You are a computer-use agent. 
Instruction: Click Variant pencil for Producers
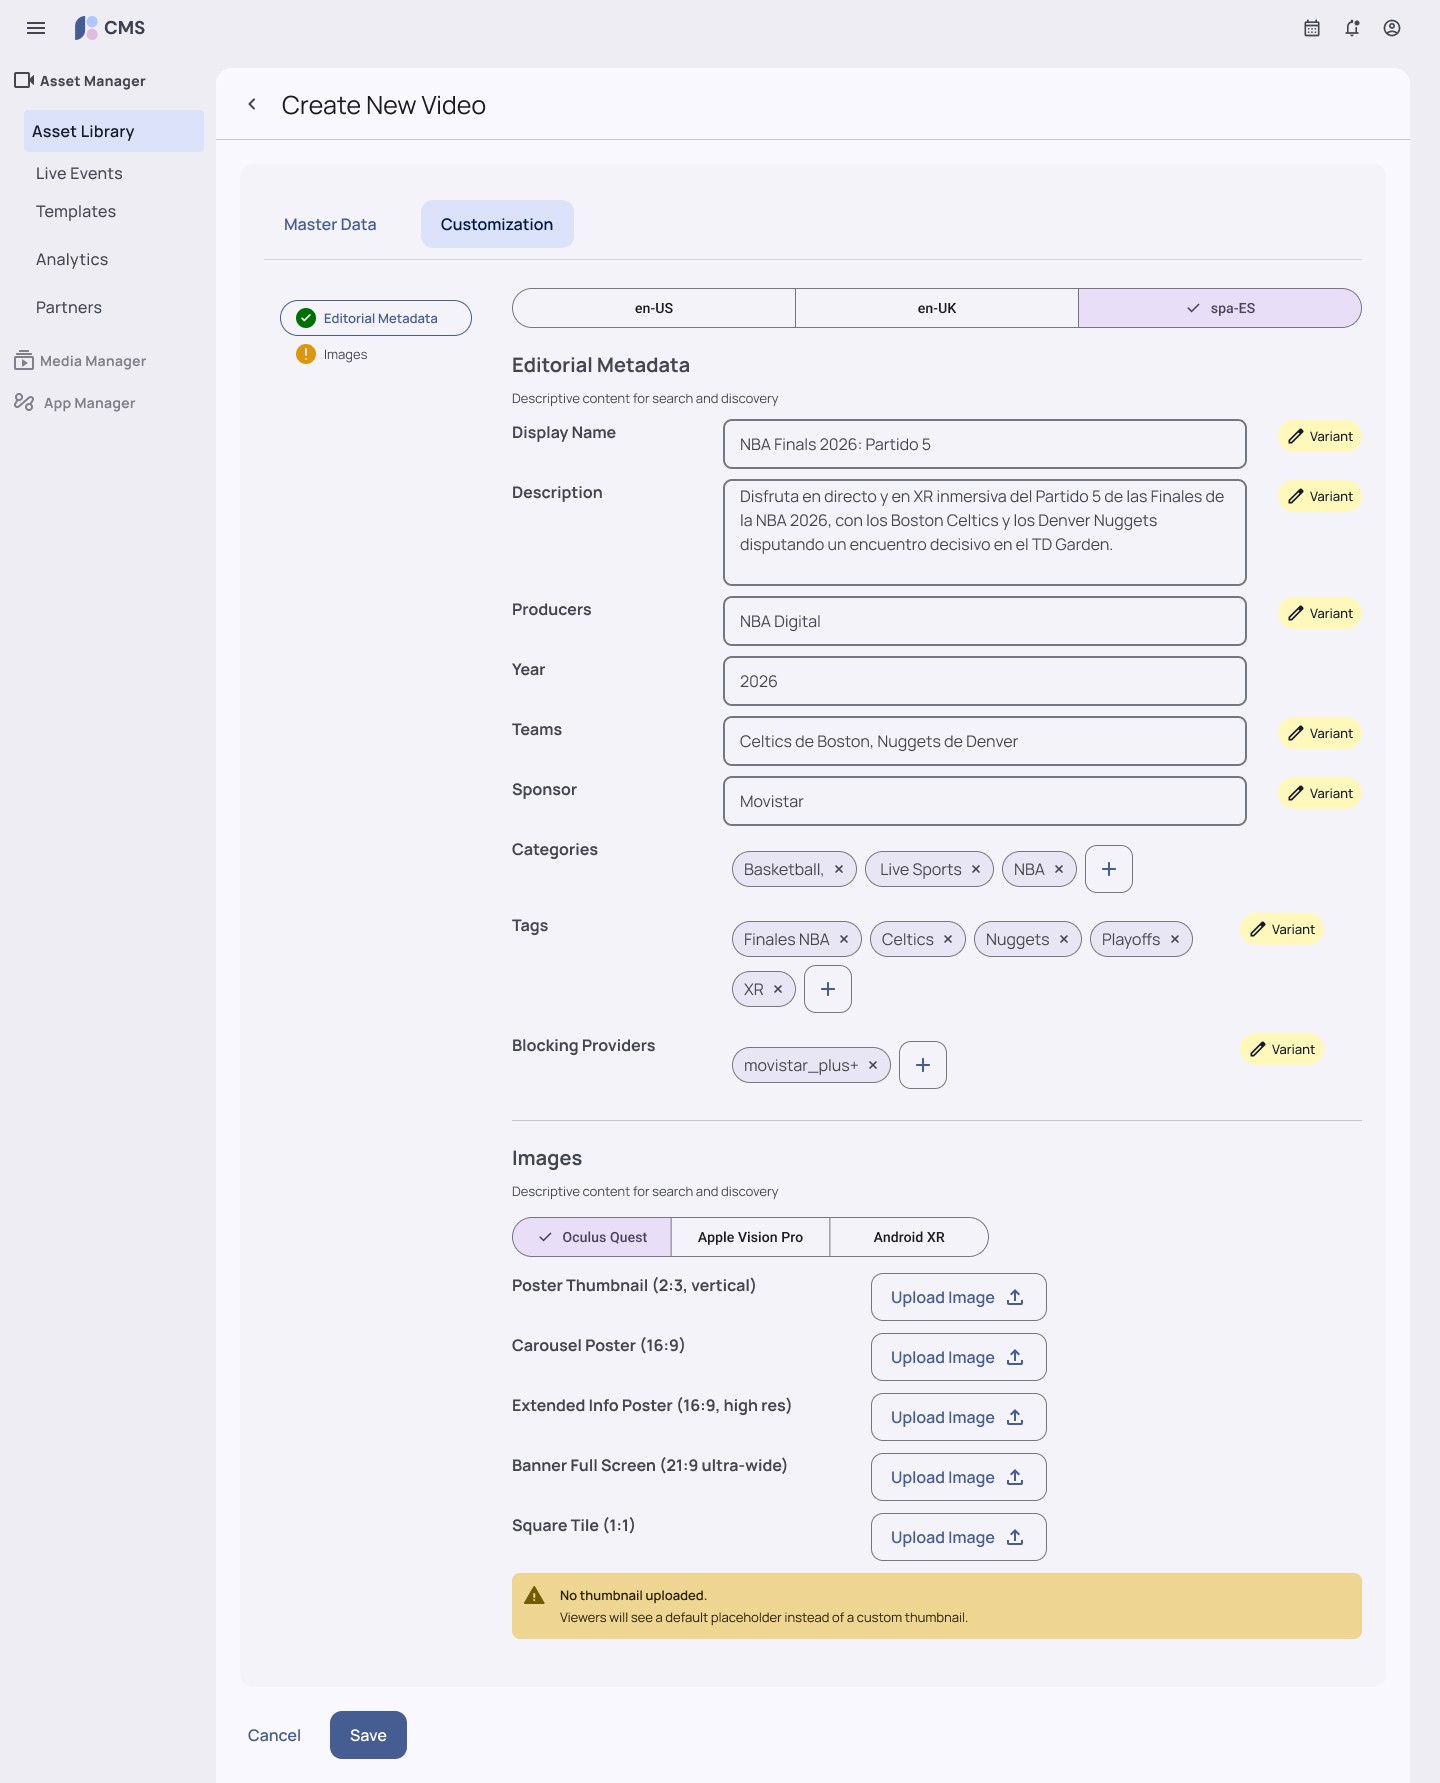(1320, 613)
